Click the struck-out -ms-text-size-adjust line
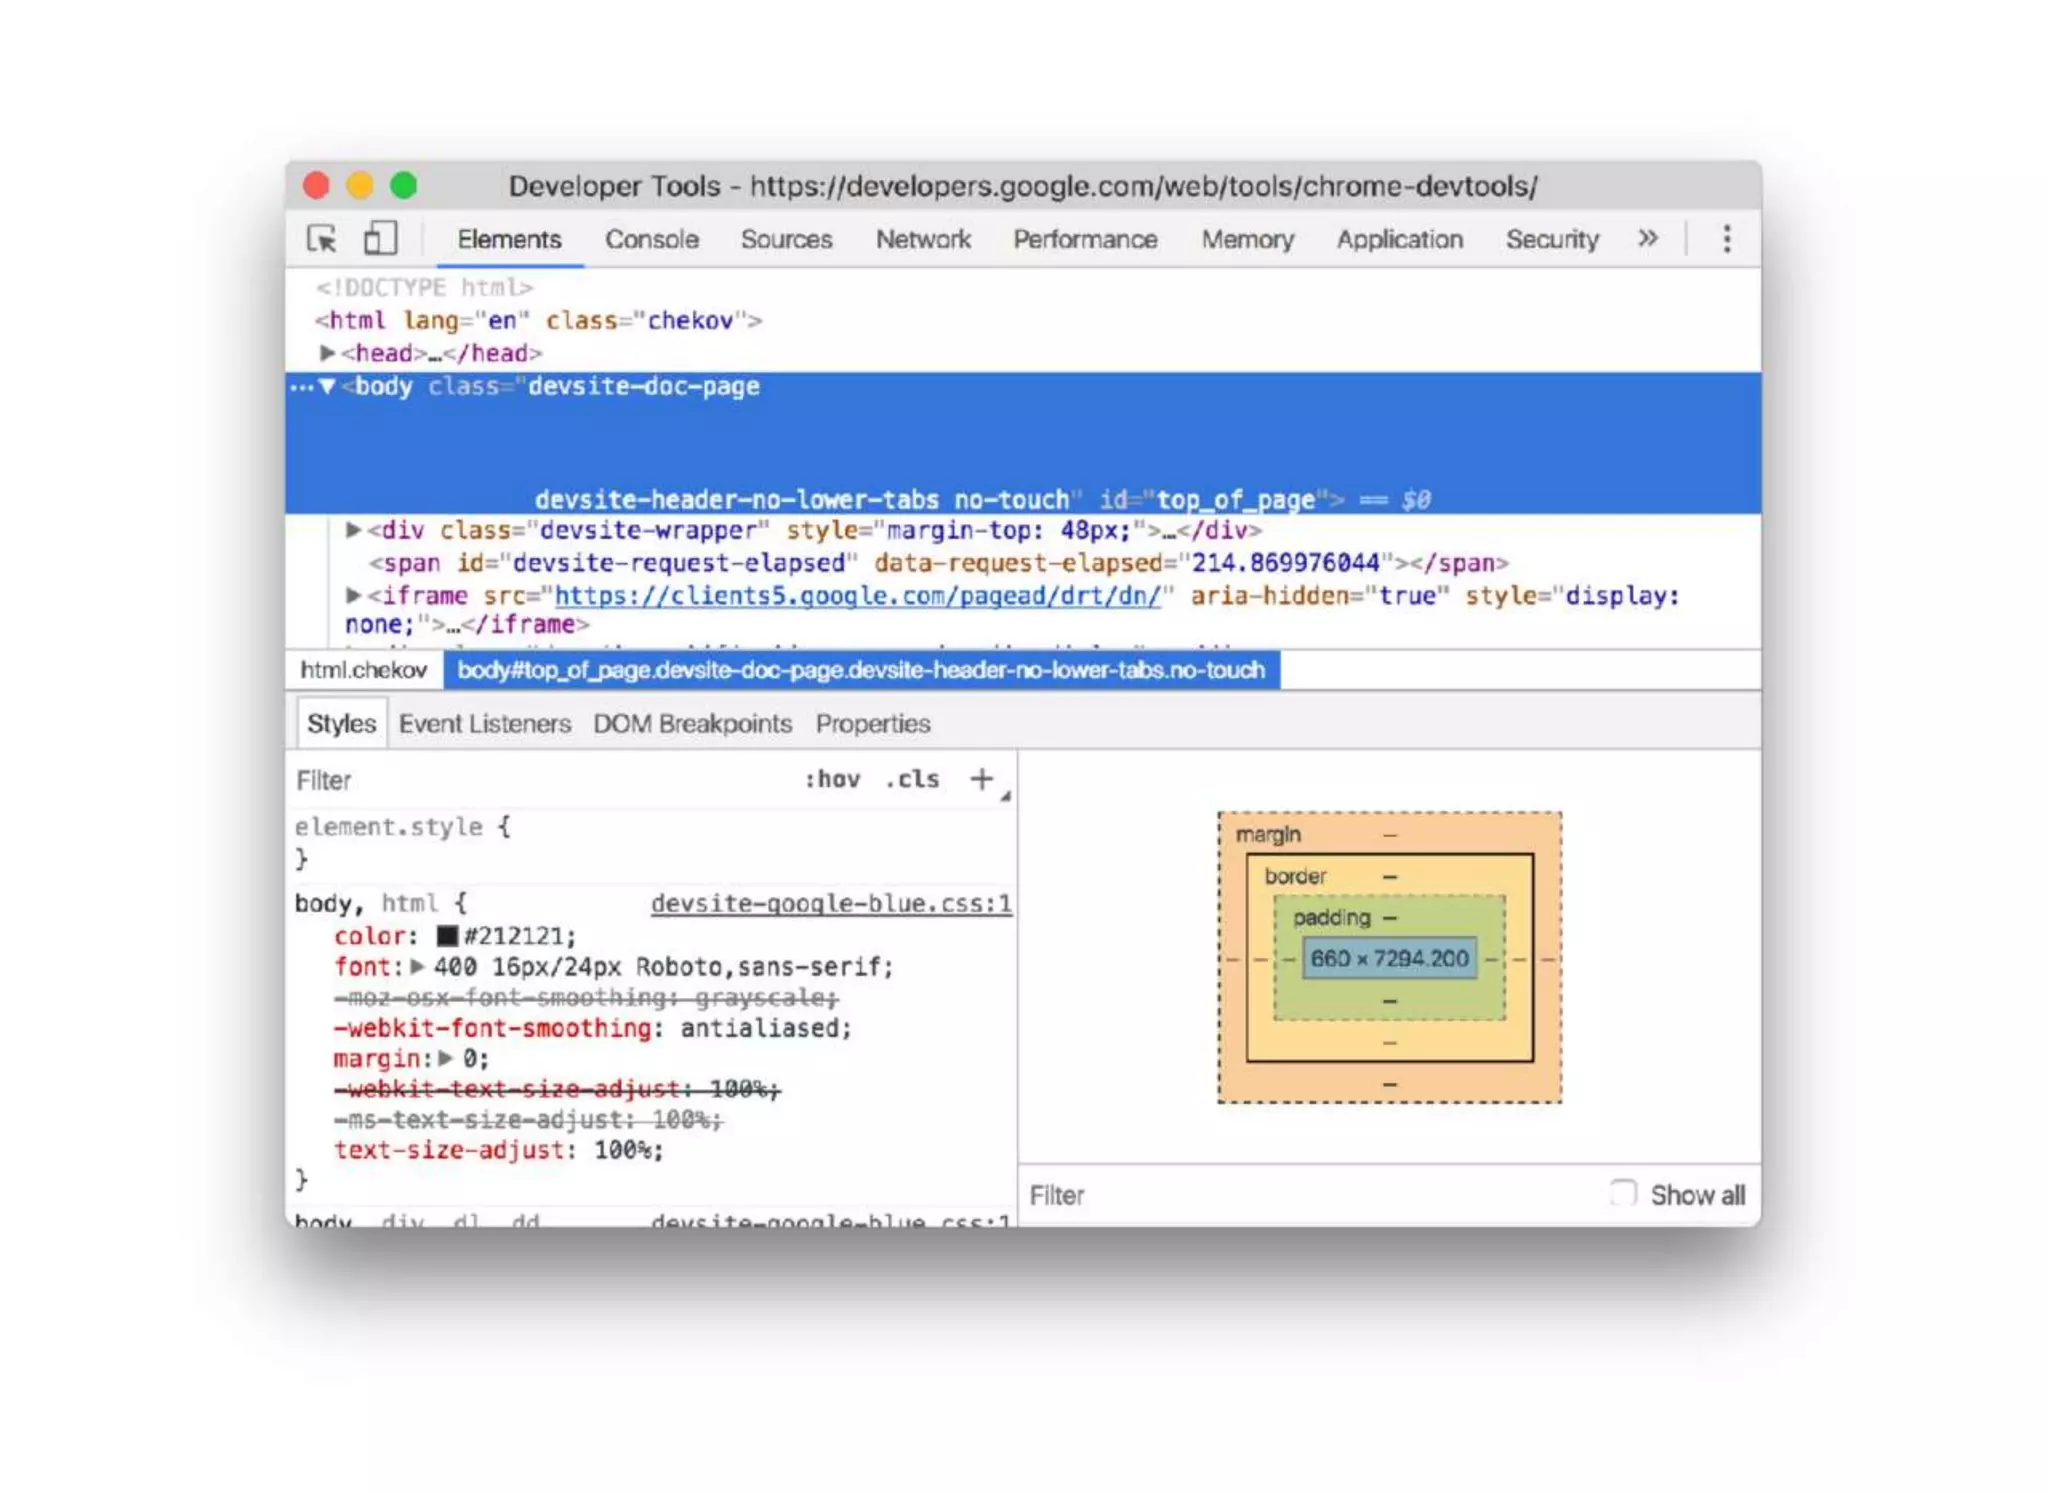This screenshot has width=2048, height=1493. (528, 1119)
